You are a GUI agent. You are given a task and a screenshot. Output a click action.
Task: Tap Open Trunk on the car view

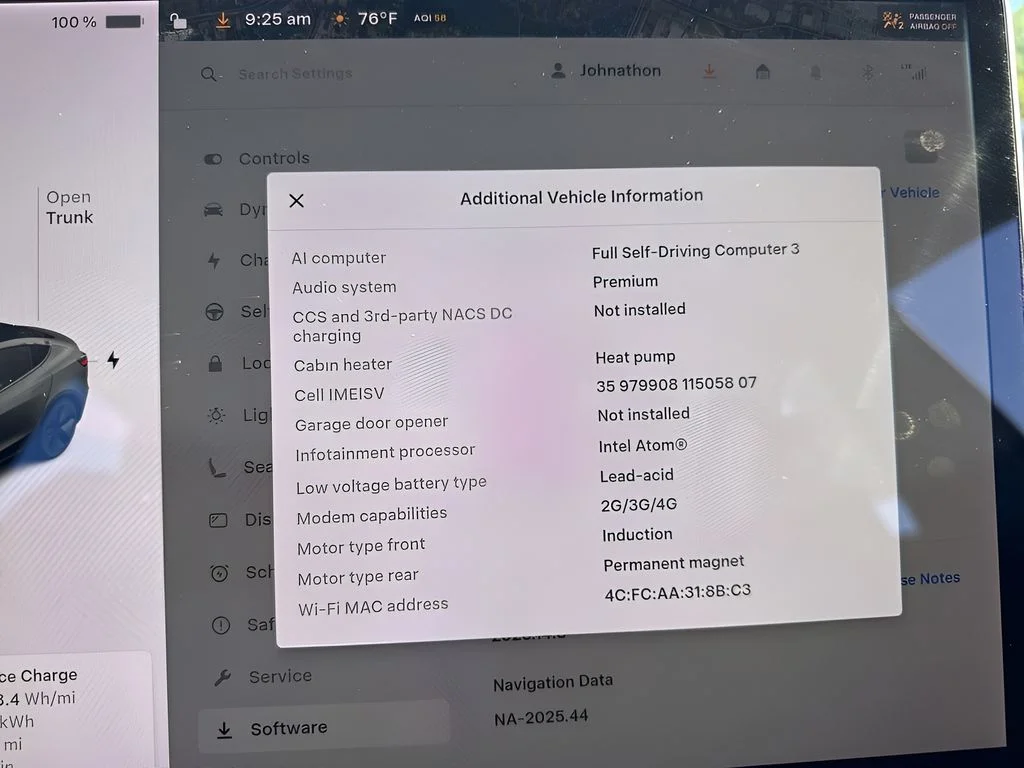69,207
